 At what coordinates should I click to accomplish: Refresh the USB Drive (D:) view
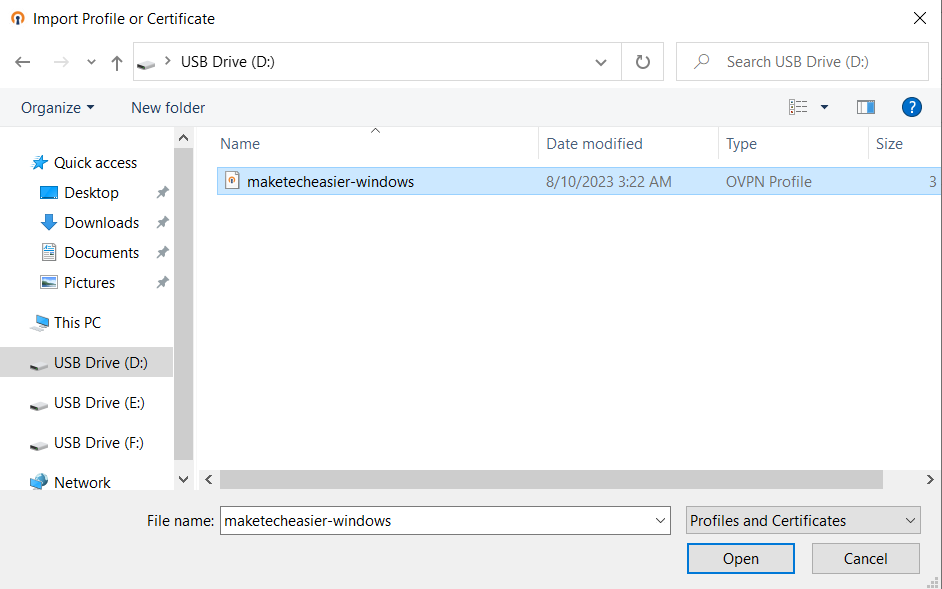point(641,61)
